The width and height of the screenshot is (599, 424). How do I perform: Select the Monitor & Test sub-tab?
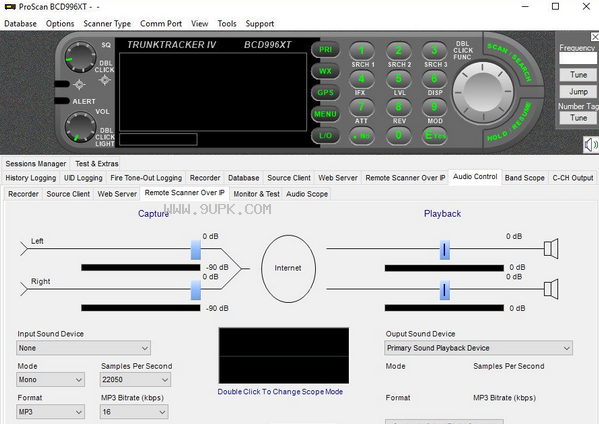(256, 194)
